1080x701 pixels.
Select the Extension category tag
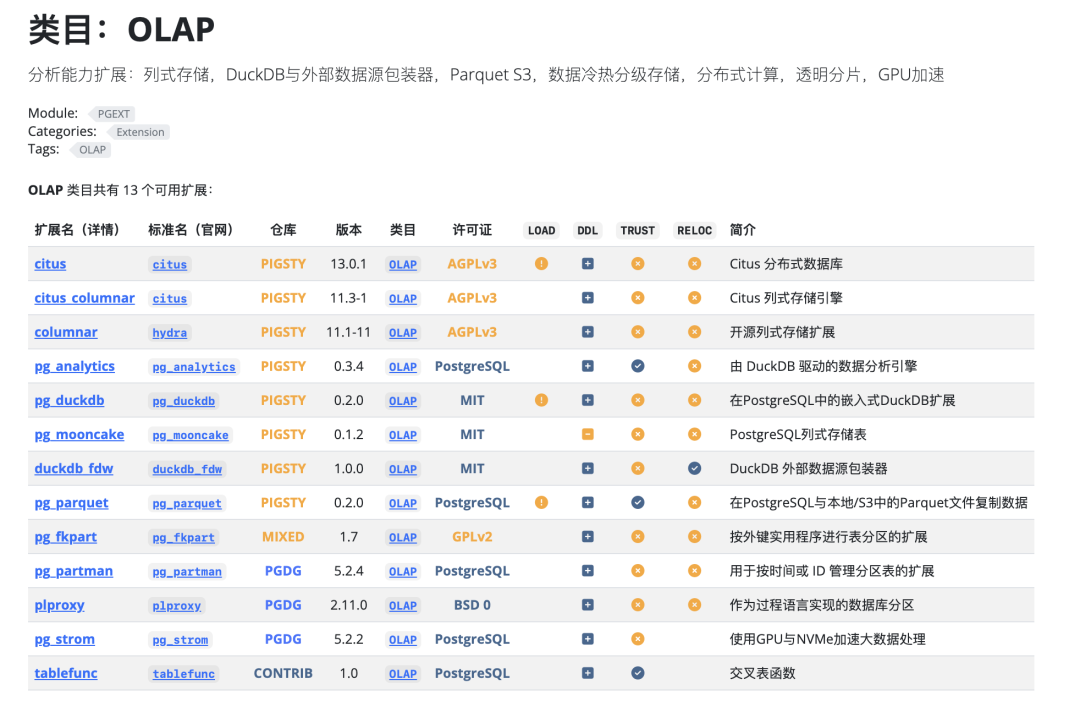pos(139,132)
